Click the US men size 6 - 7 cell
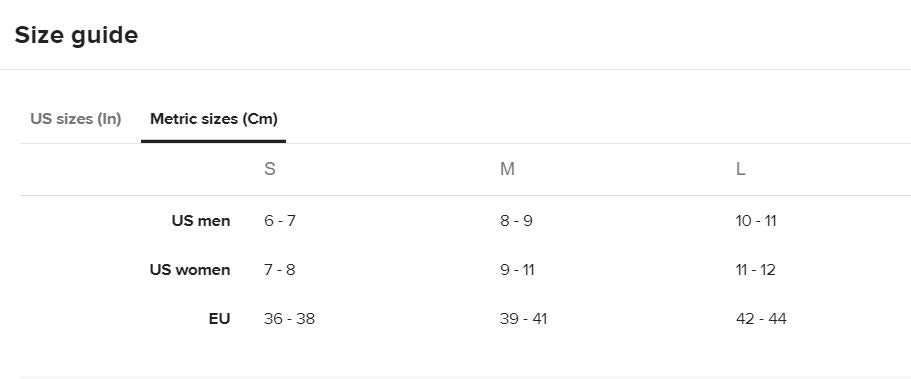The width and height of the screenshot is (911, 379). pos(279,221)
